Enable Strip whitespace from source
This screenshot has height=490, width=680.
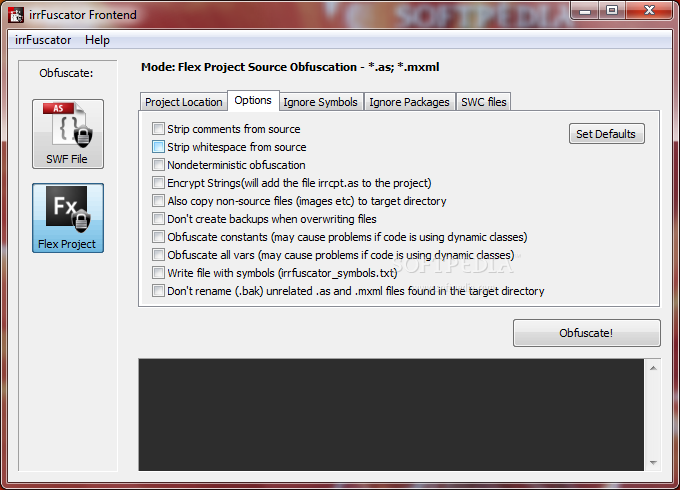point(158,147)
